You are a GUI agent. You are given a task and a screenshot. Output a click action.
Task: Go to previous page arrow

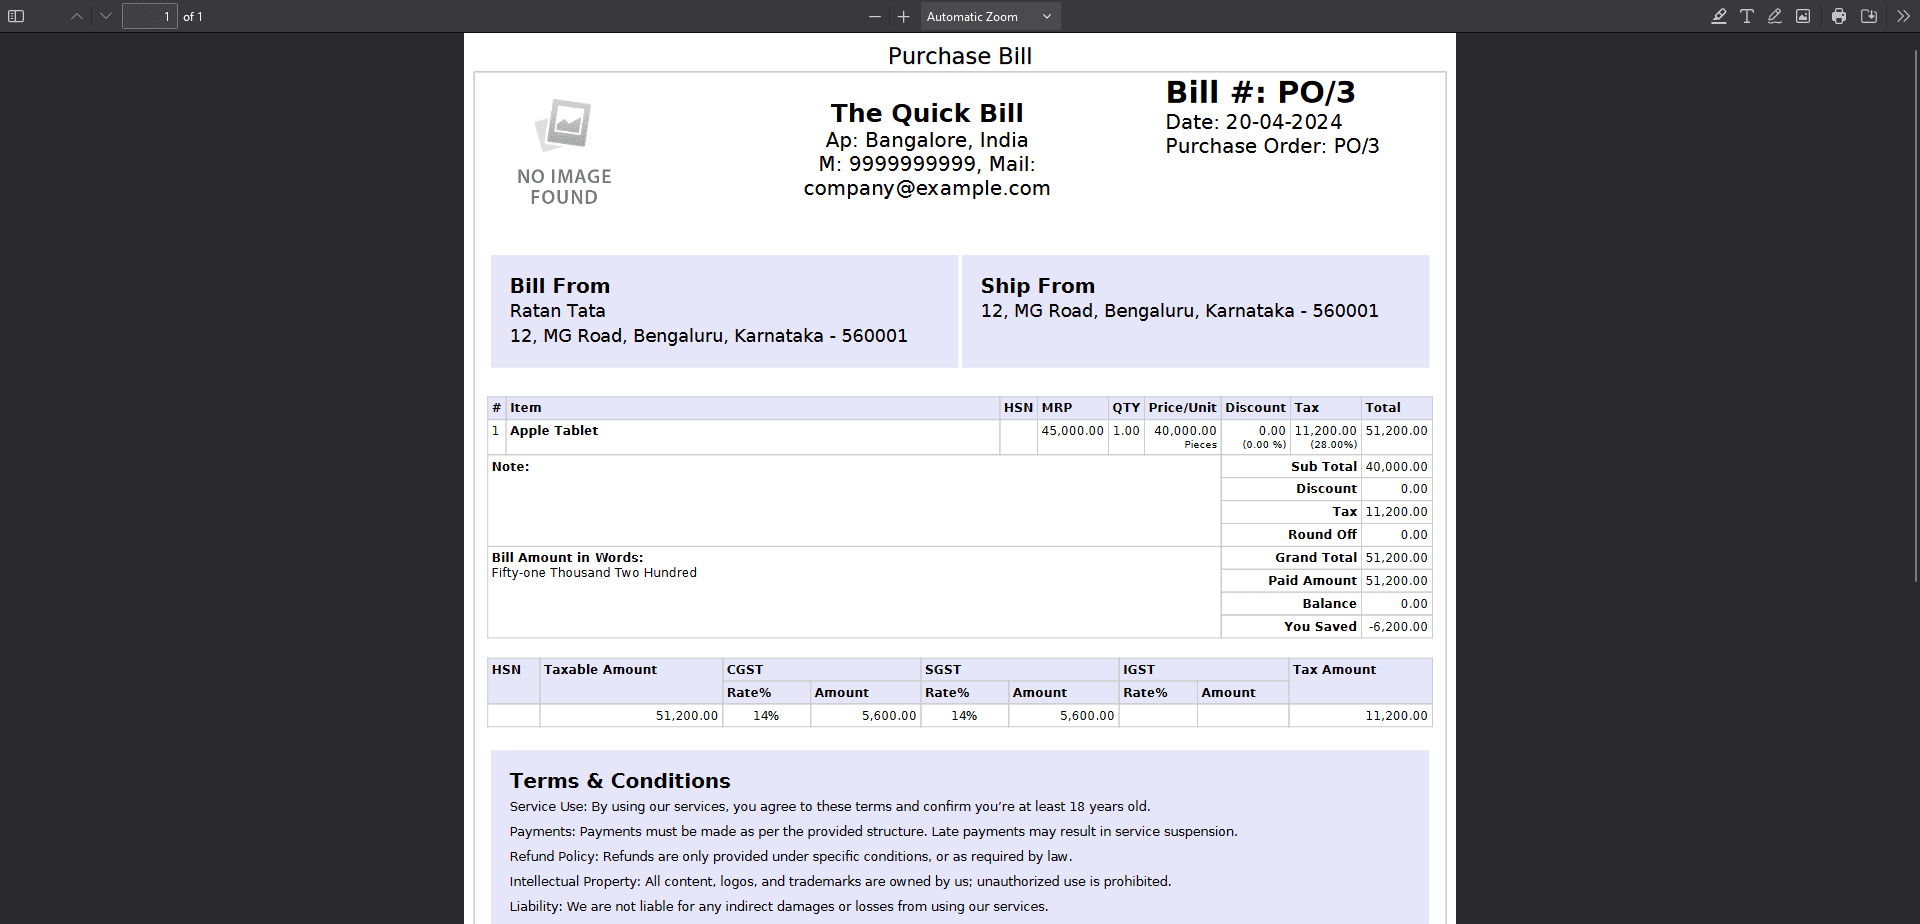[77, 16]
